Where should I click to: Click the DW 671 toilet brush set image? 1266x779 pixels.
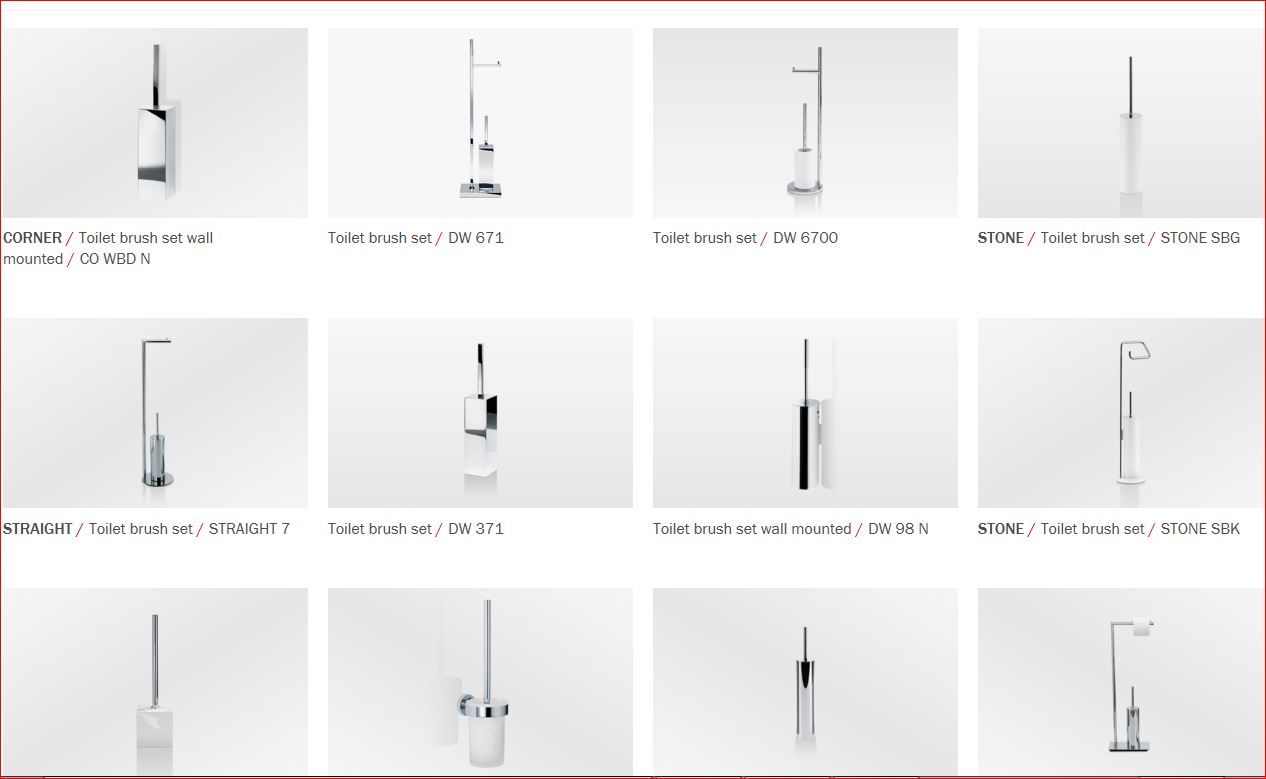[480, 123]
